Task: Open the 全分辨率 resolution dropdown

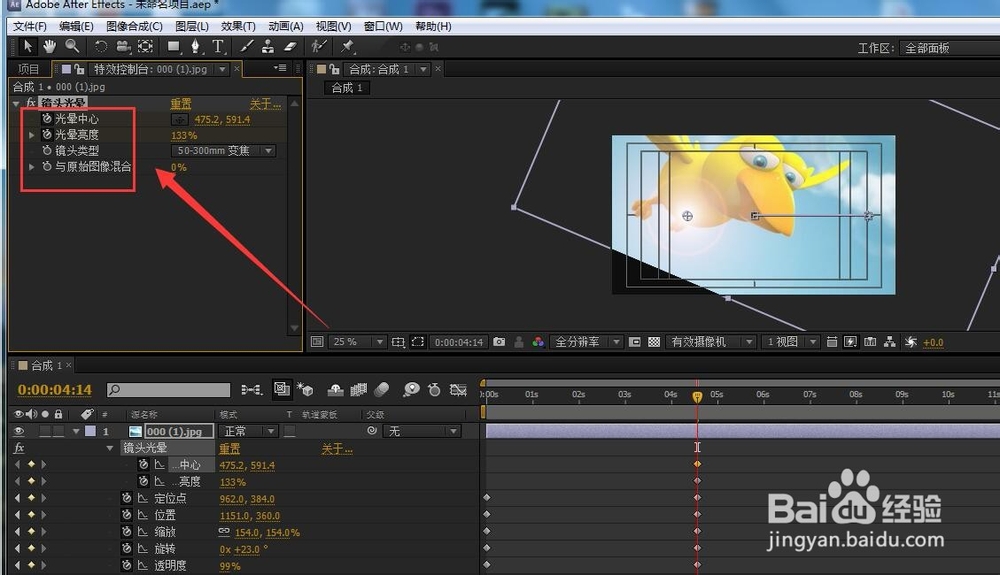Action: pyautogui.click(x=587, y=342)
